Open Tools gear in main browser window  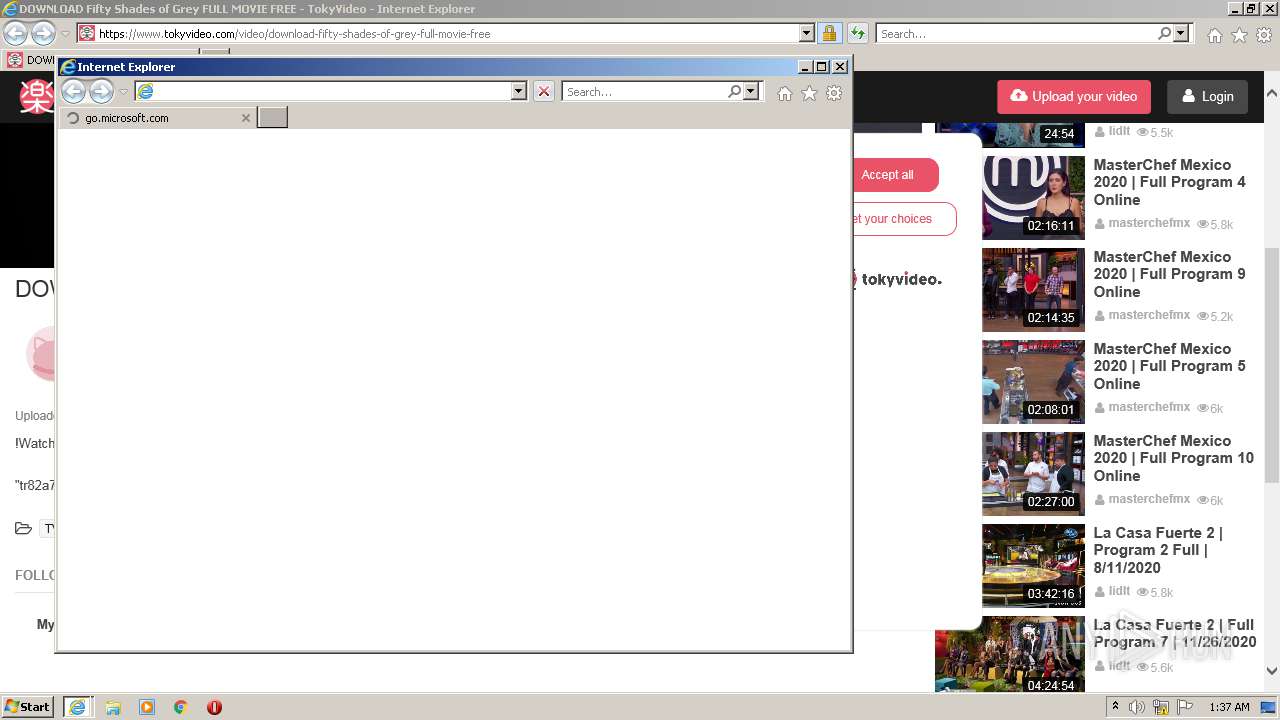[x=1264, y=35]
